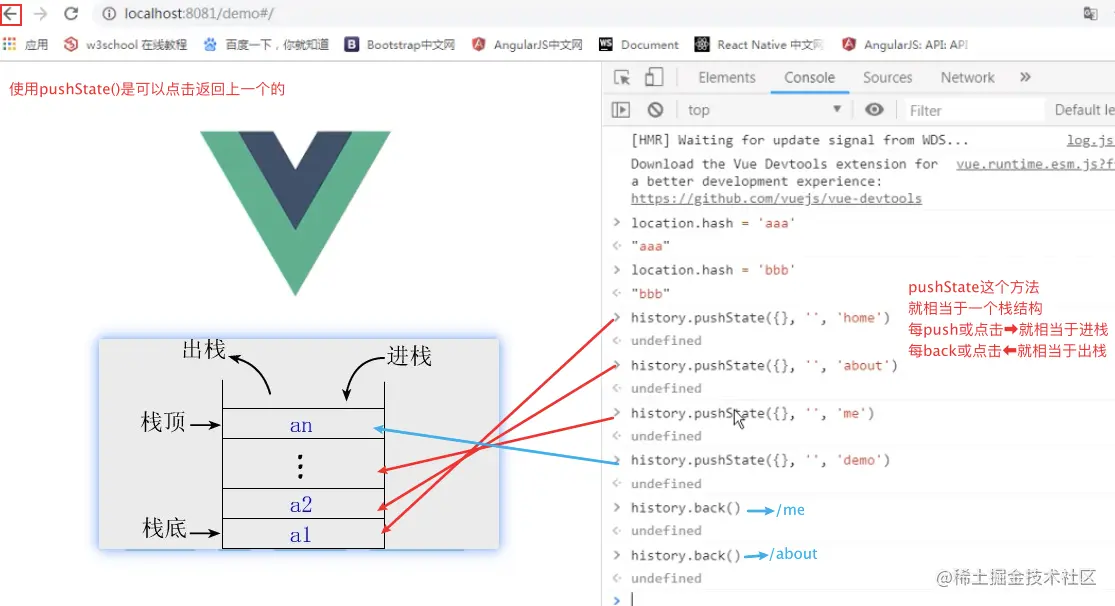1115x606 pixels.
Task: Click the site info icon in address bar
Action: [x=109, y=14]
